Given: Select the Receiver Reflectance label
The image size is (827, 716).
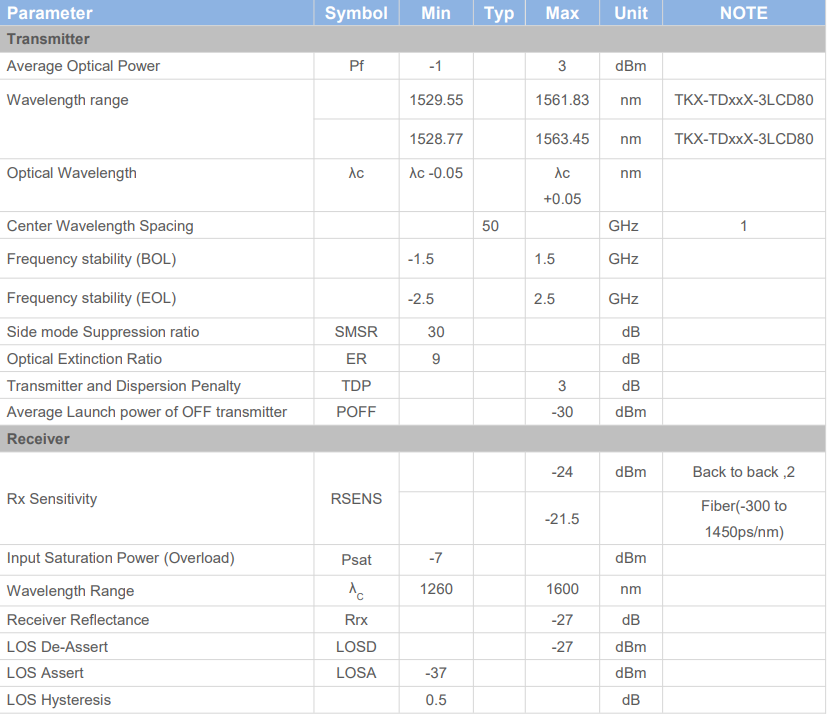Looking at the screenshot, I should [78, 620].
